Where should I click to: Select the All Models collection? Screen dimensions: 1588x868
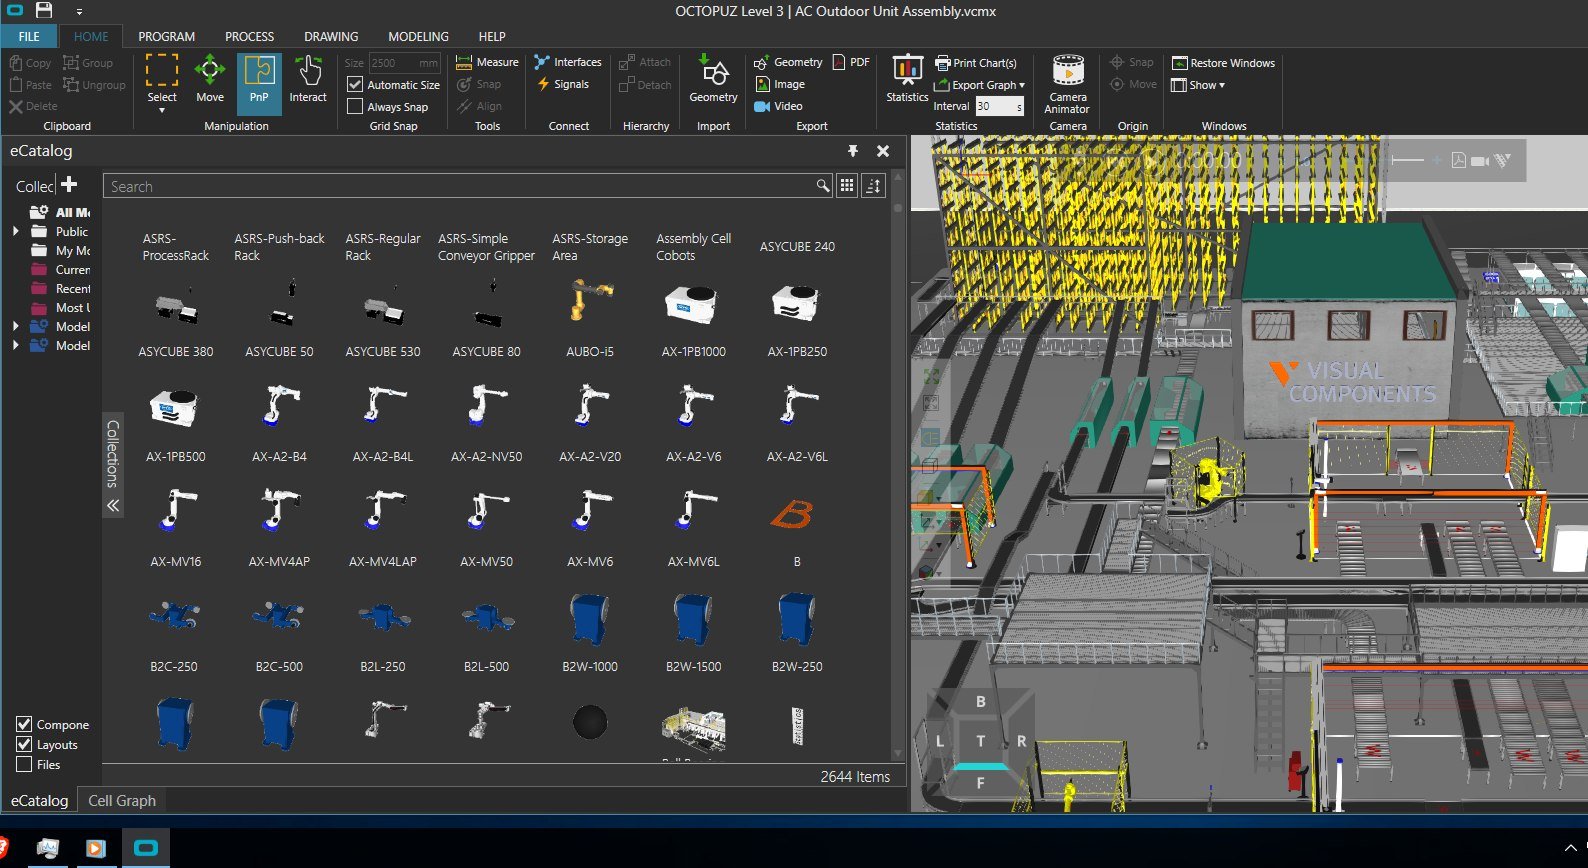[61, 212]
